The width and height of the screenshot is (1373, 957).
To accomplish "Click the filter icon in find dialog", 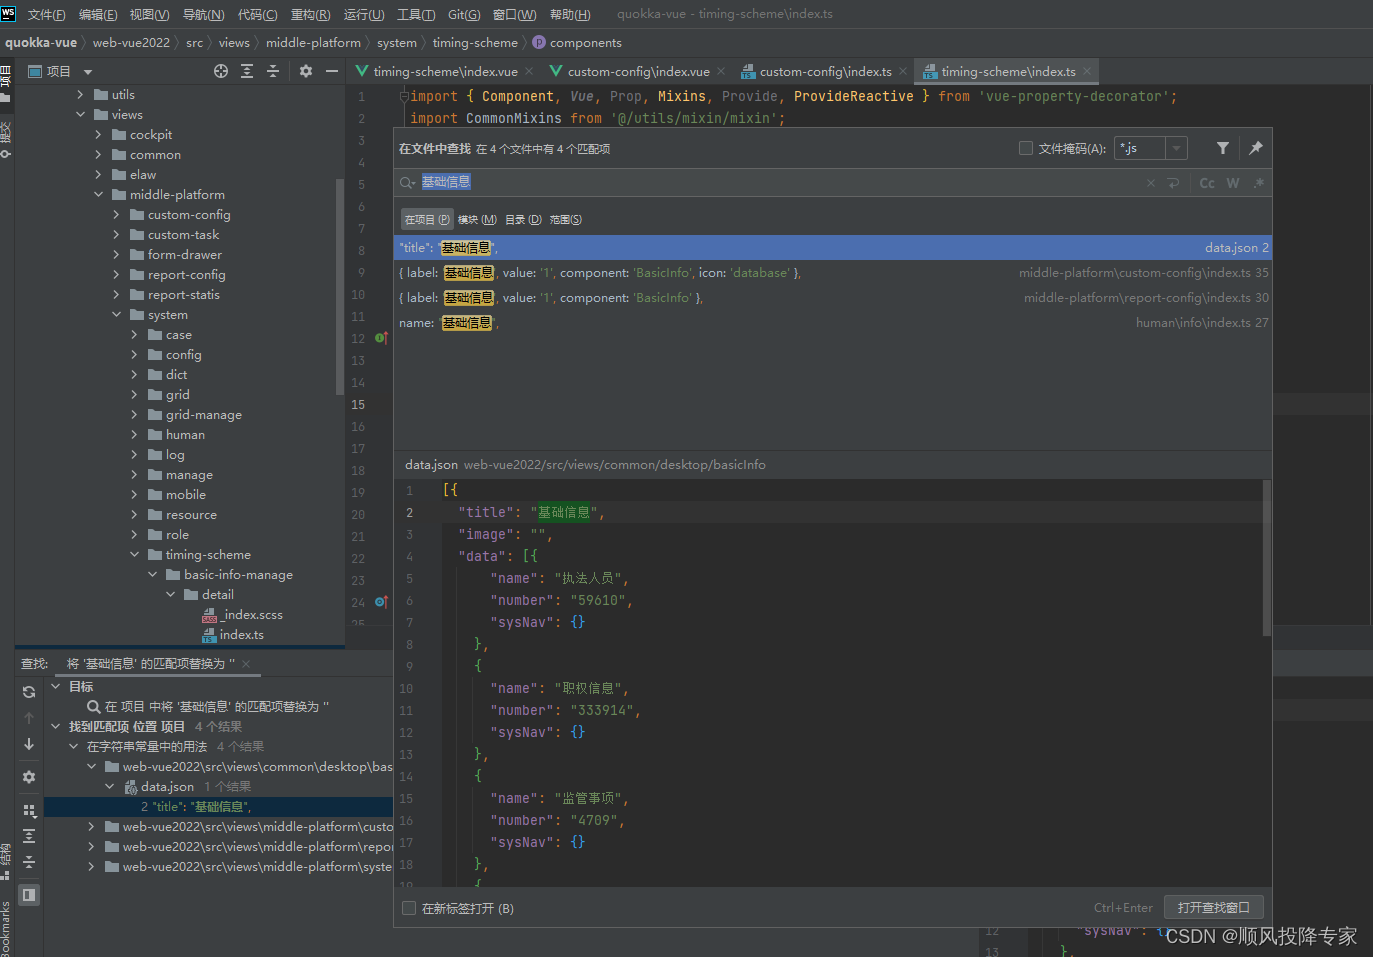I will 1222,148.
